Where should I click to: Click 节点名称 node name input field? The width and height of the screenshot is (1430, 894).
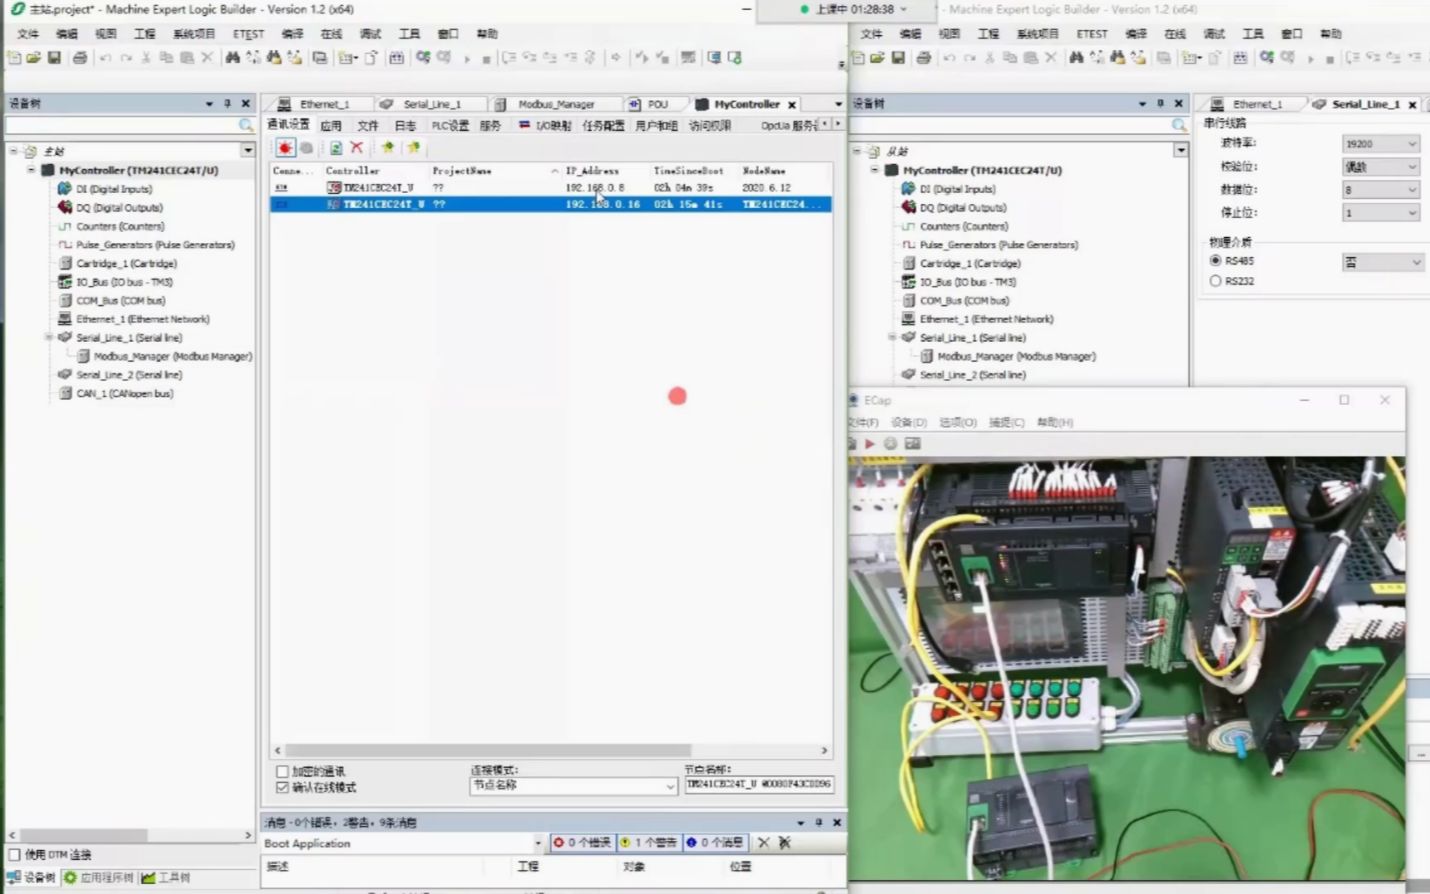[x=759, y=785]
